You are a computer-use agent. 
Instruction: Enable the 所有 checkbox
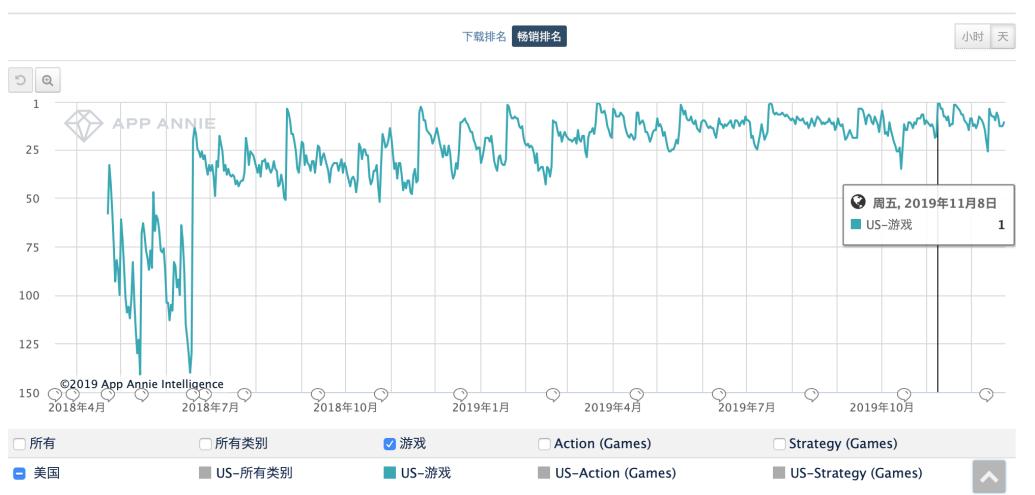pos(19,444)
